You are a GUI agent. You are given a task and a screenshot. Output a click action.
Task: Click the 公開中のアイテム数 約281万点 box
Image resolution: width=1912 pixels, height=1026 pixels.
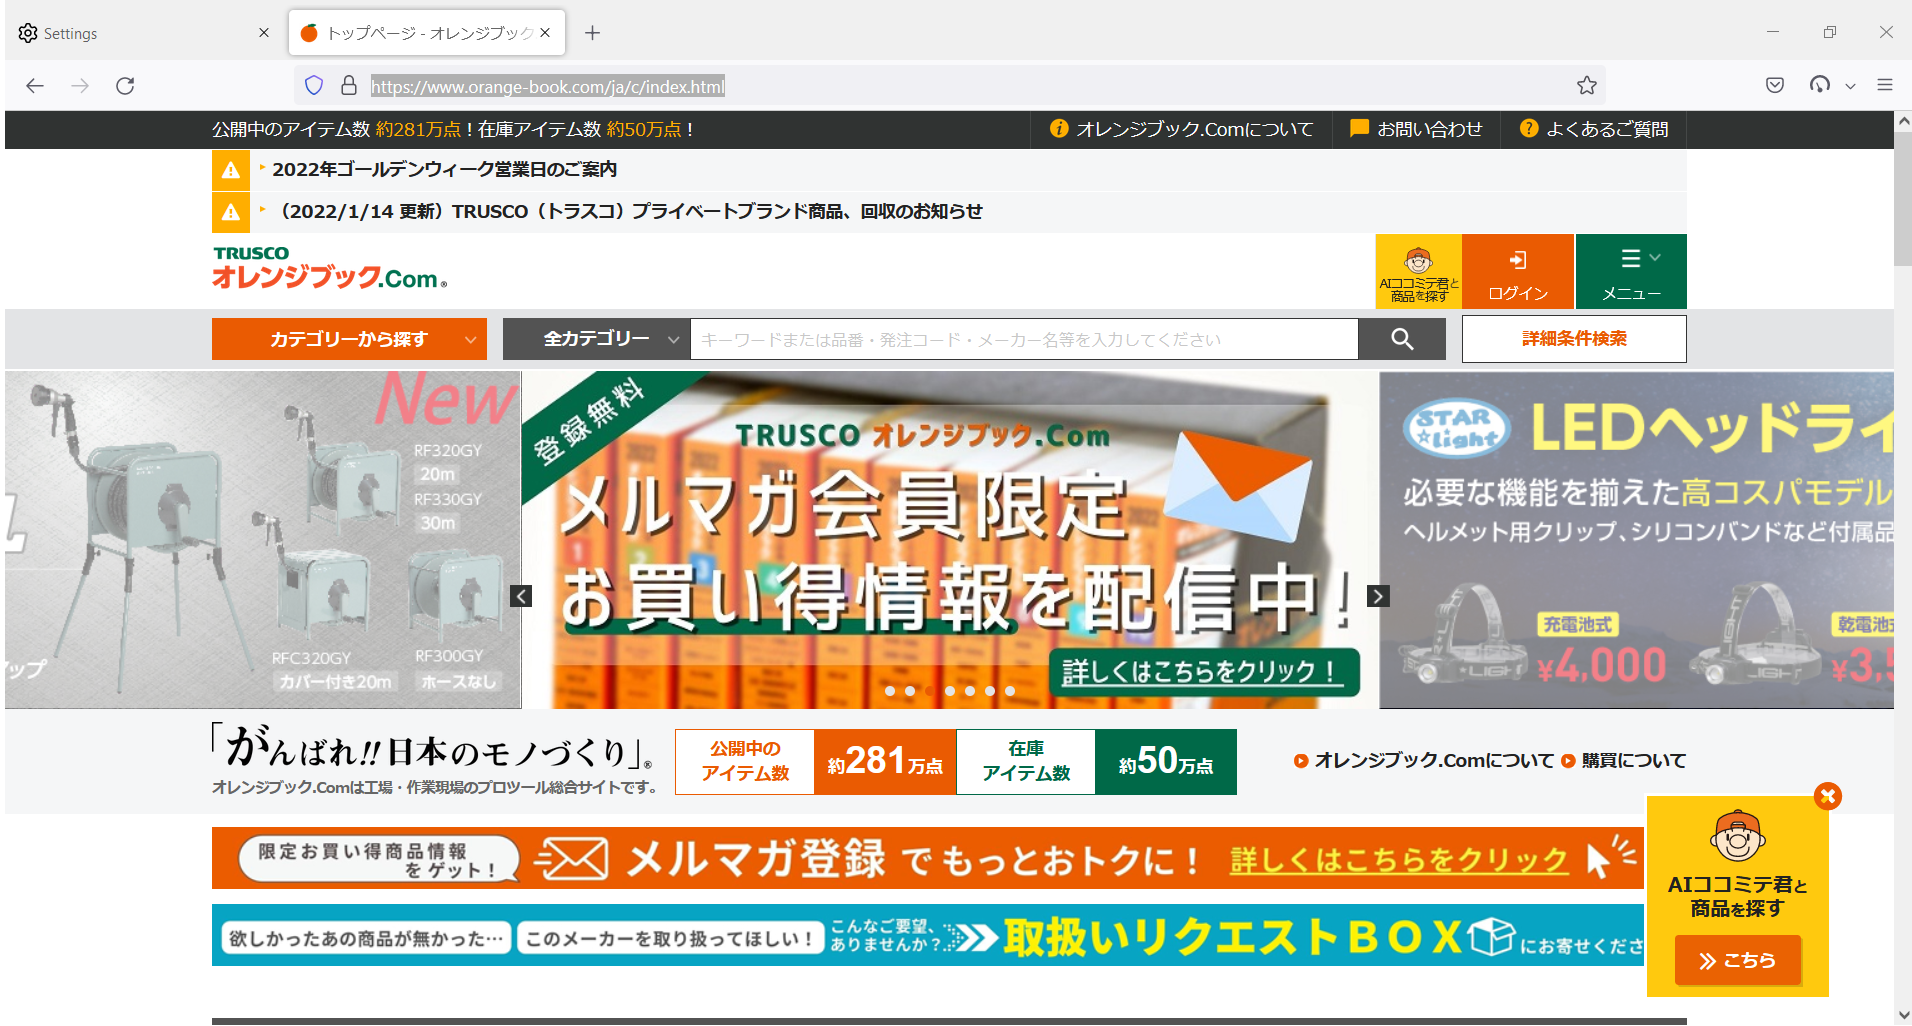815,762
